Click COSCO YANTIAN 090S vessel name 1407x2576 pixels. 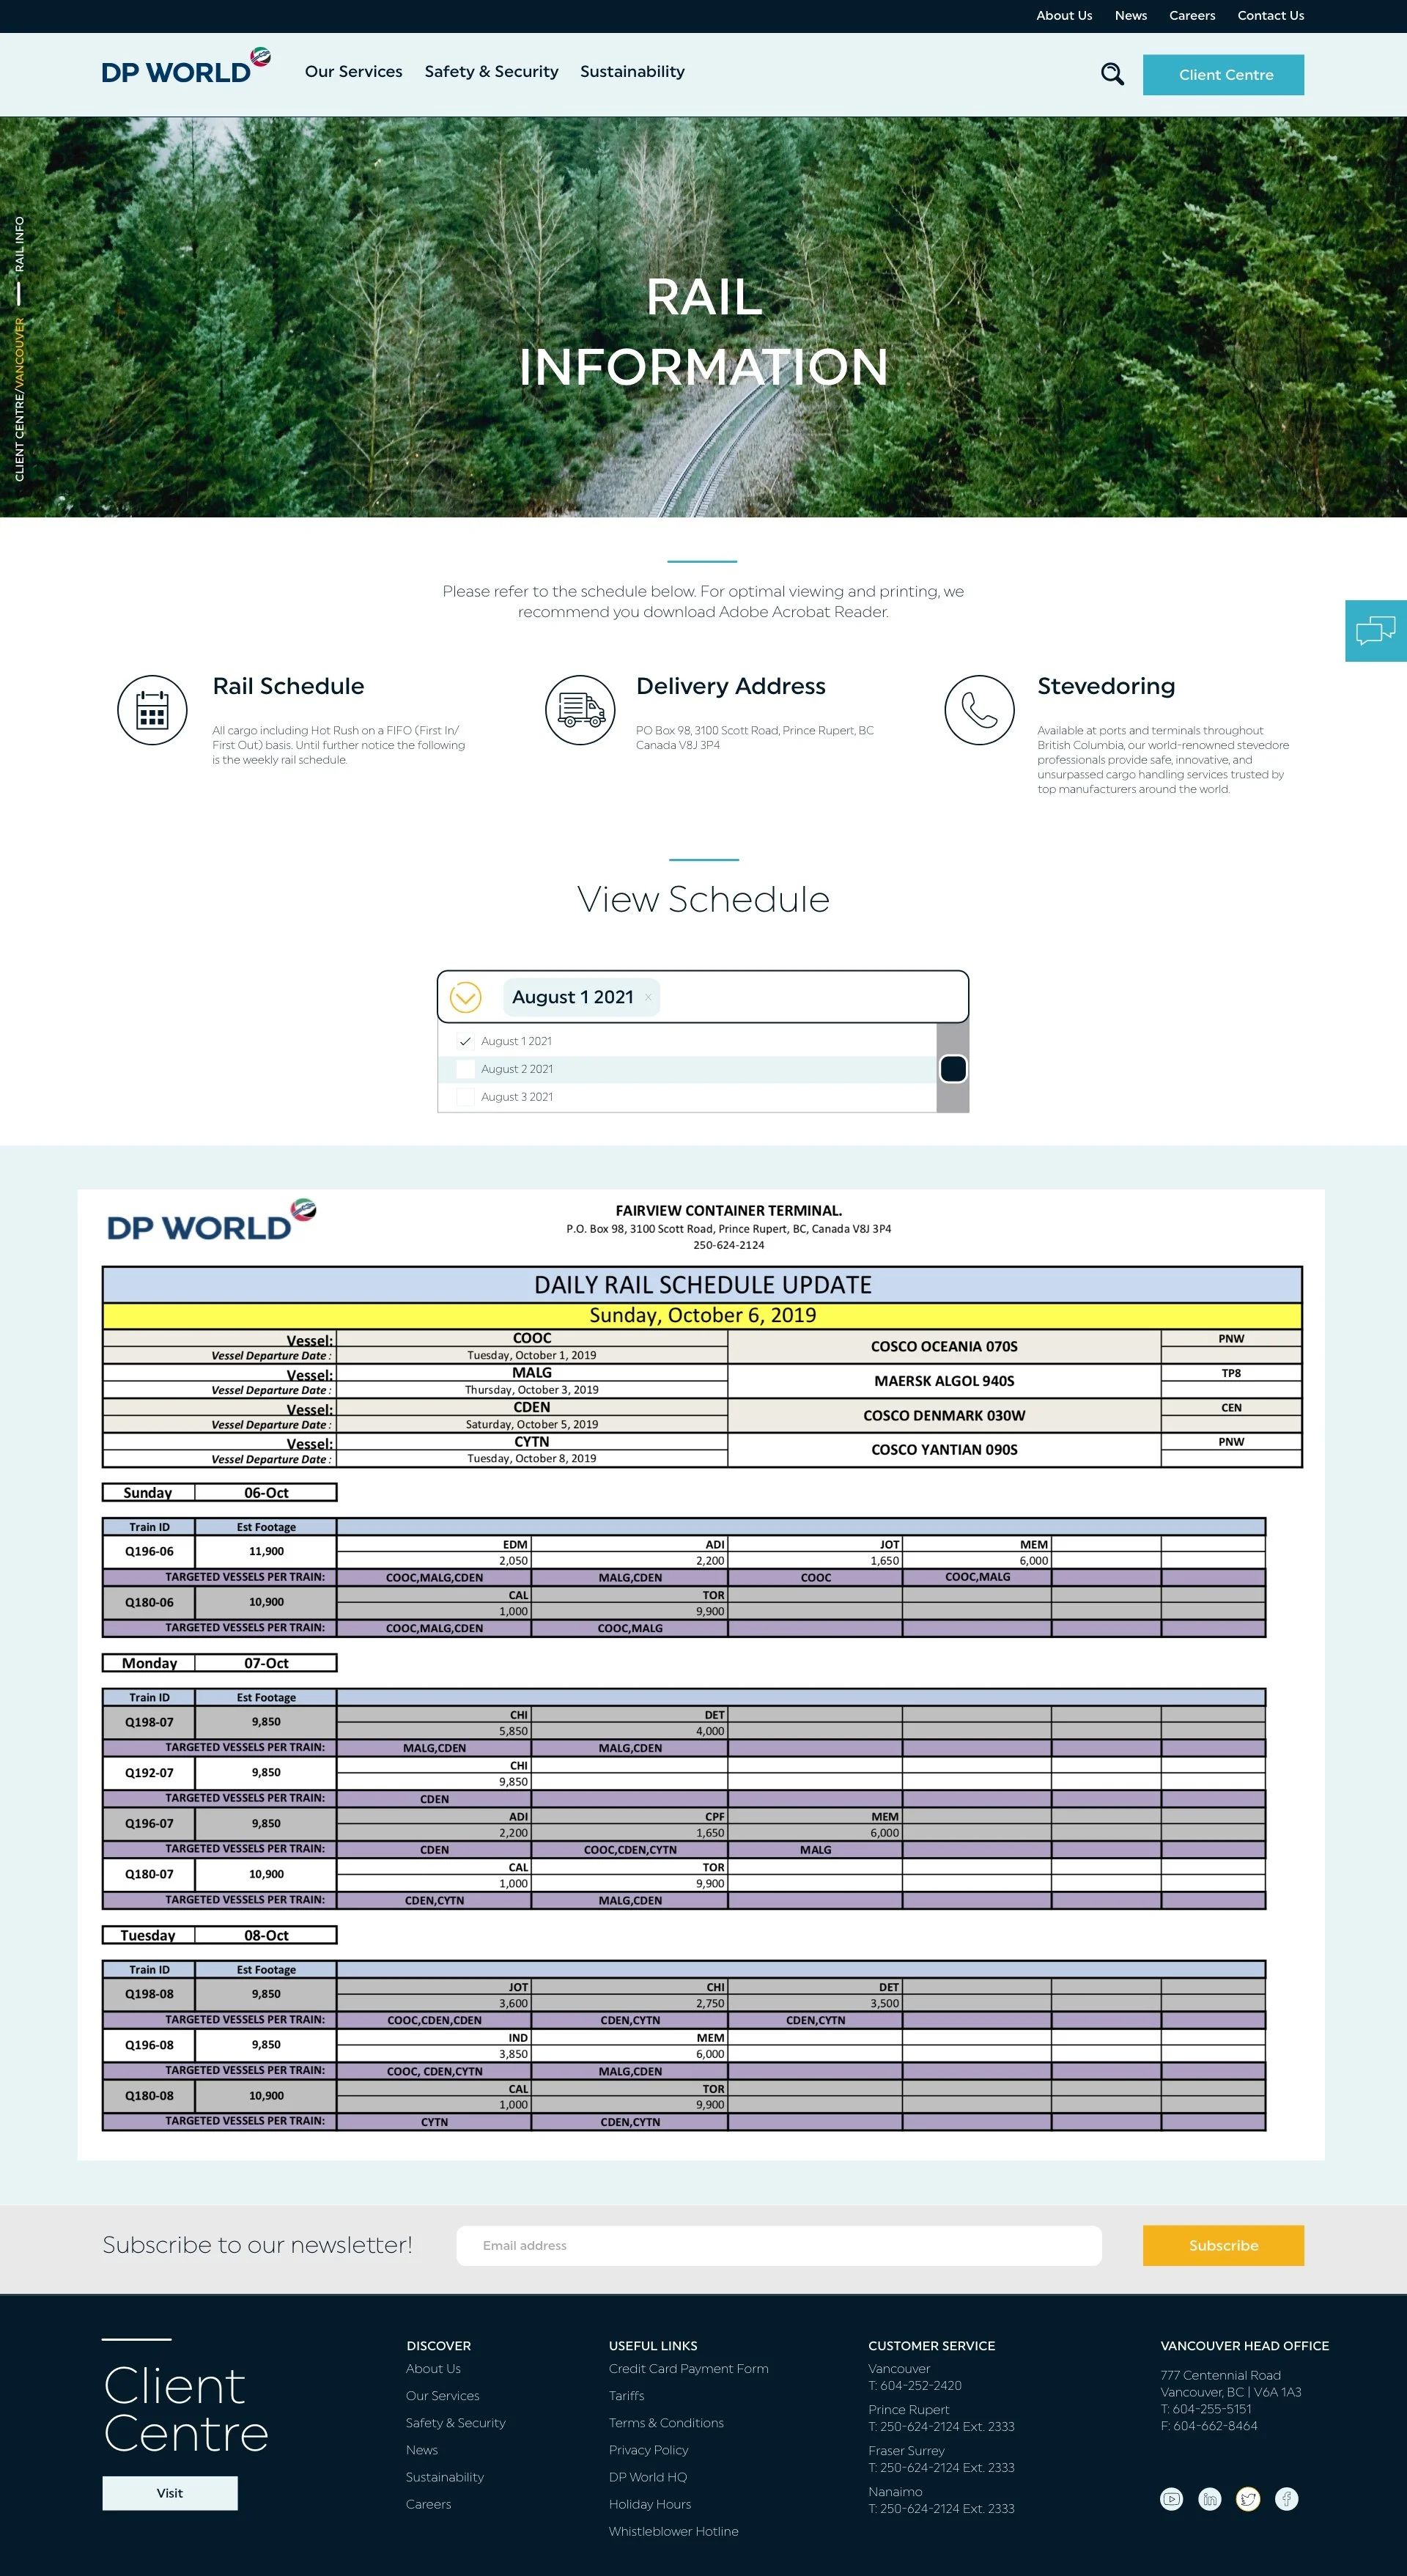tap(944, 1449)
